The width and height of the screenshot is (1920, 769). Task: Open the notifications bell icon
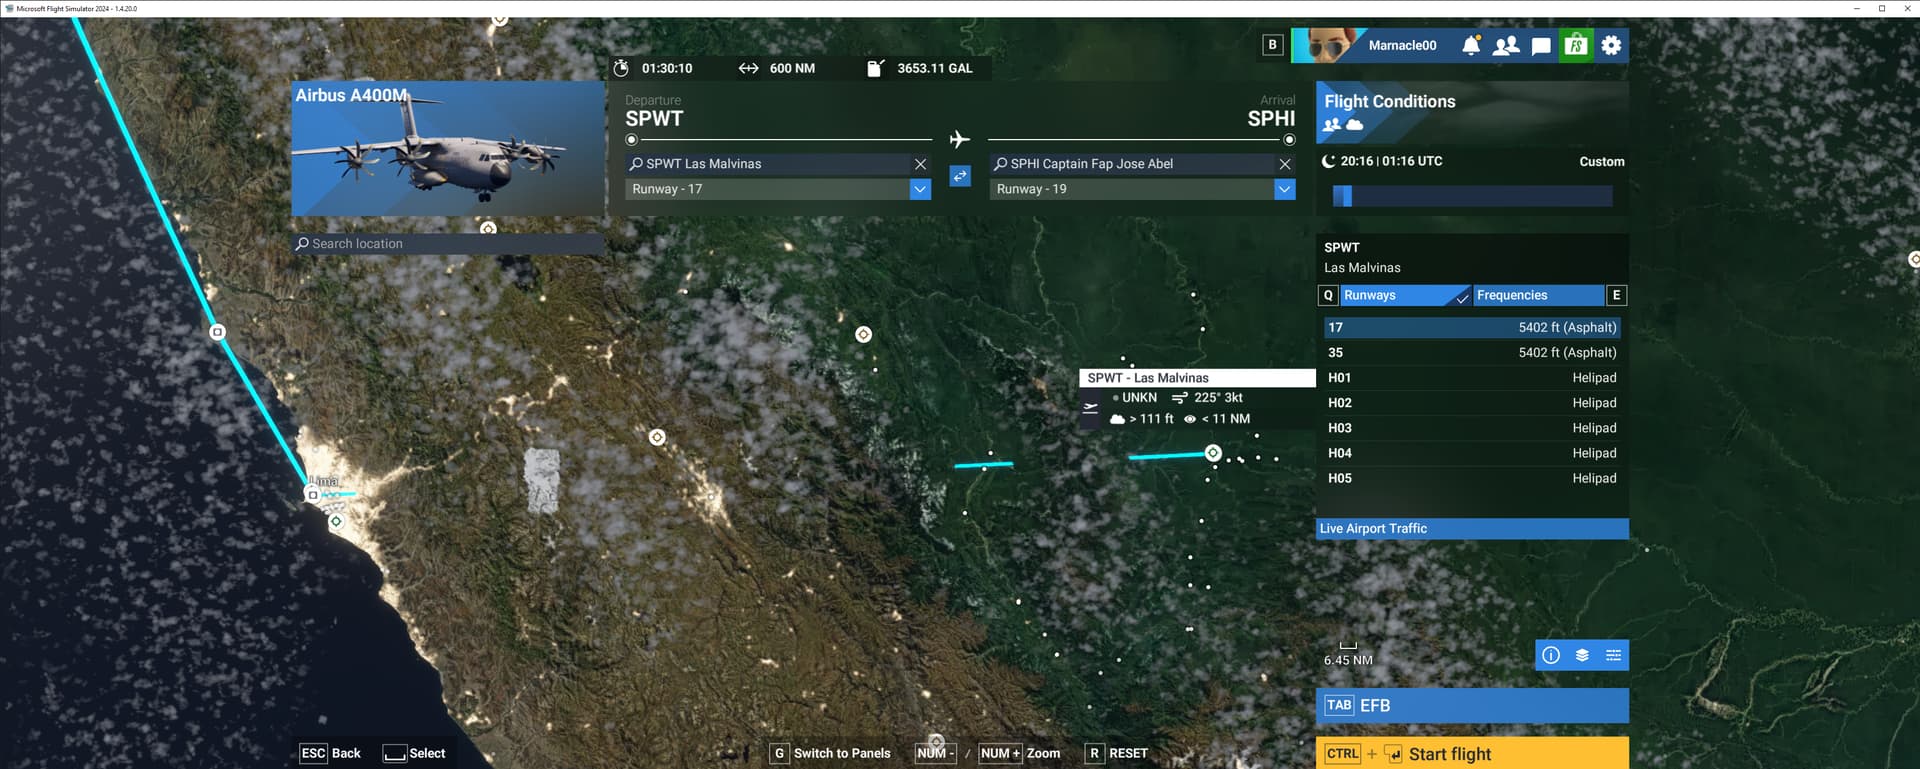1471,45
